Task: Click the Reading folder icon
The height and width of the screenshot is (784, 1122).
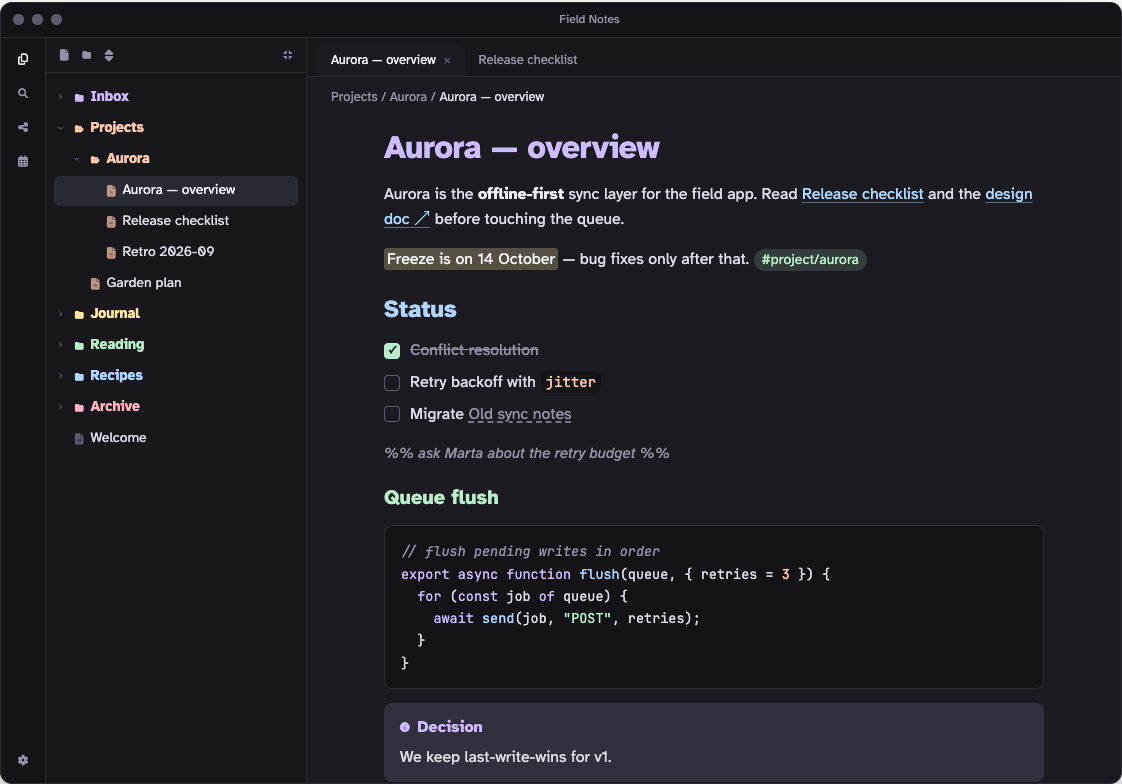Action: pyautogui.click(x=79, y=346)
